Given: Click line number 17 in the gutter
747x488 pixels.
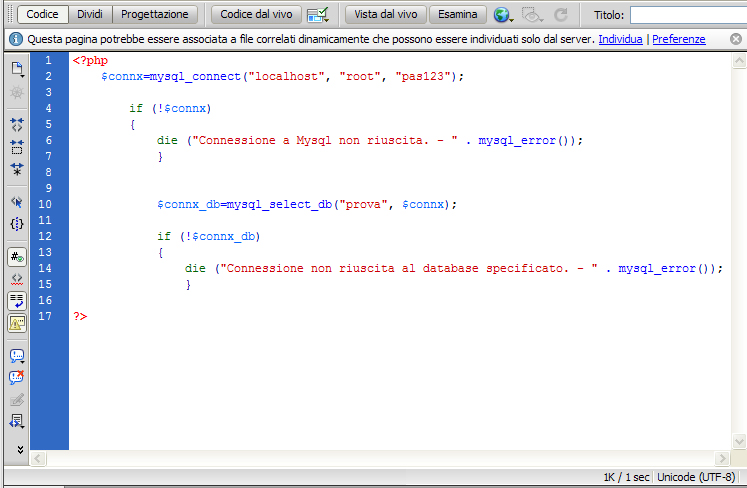Looking at the screenshot, I should 45,316.
